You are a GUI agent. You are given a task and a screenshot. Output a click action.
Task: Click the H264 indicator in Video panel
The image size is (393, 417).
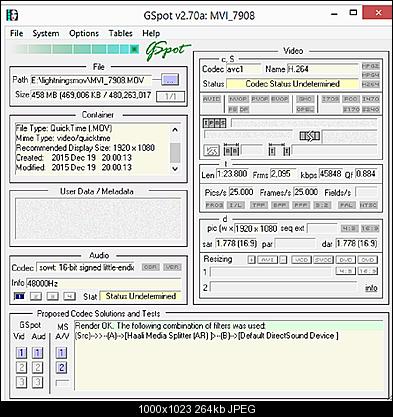coord(370,84)
